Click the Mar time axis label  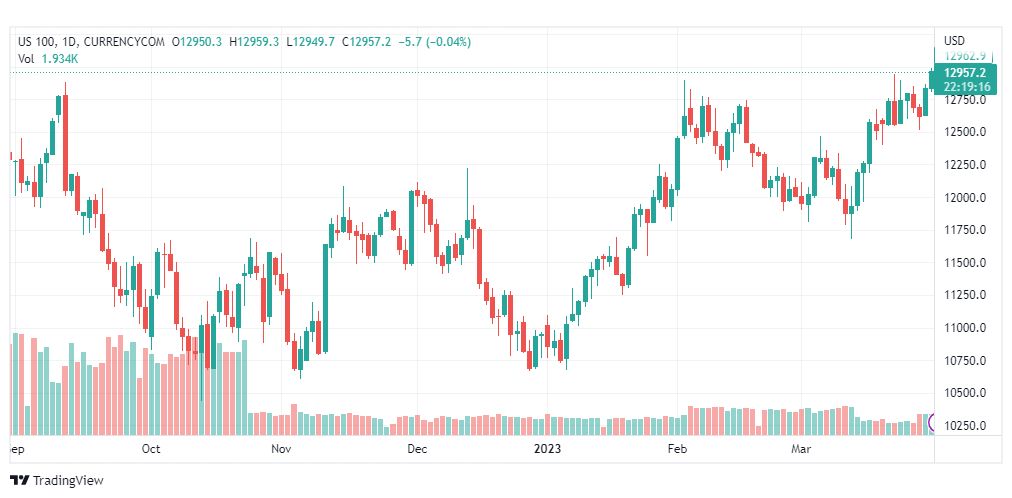pos(800,449)
